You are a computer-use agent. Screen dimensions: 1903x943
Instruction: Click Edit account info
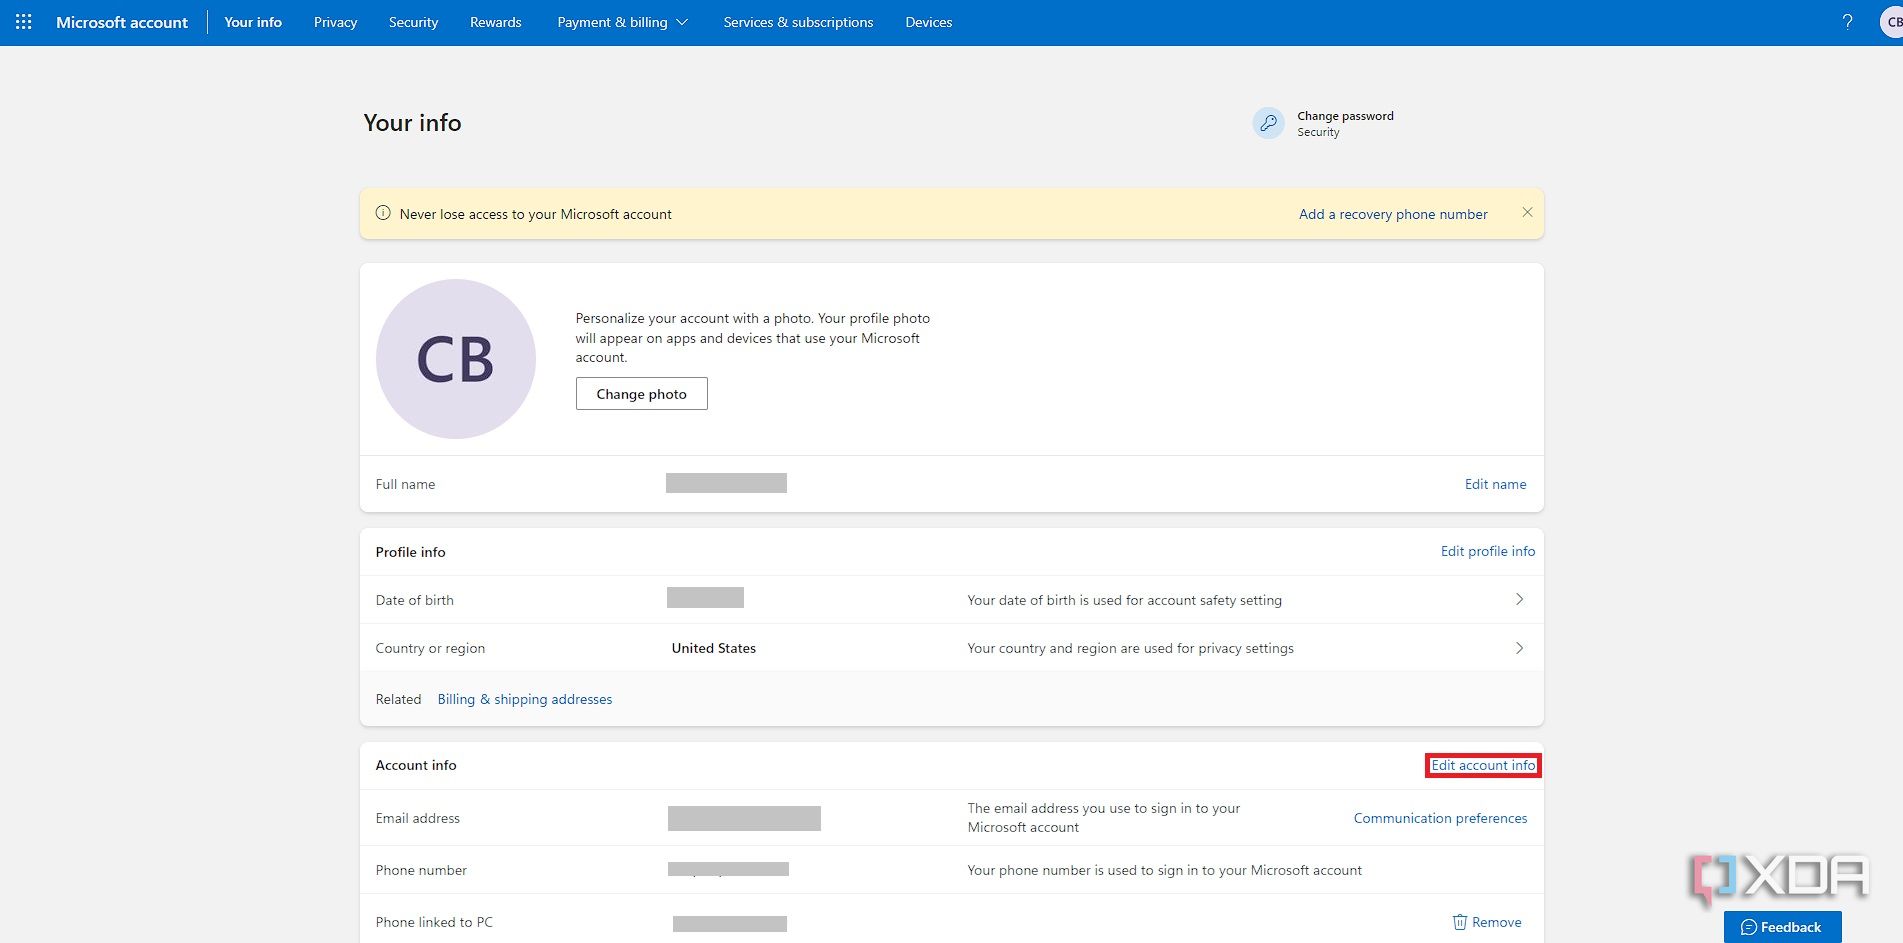pos(1482,765)
